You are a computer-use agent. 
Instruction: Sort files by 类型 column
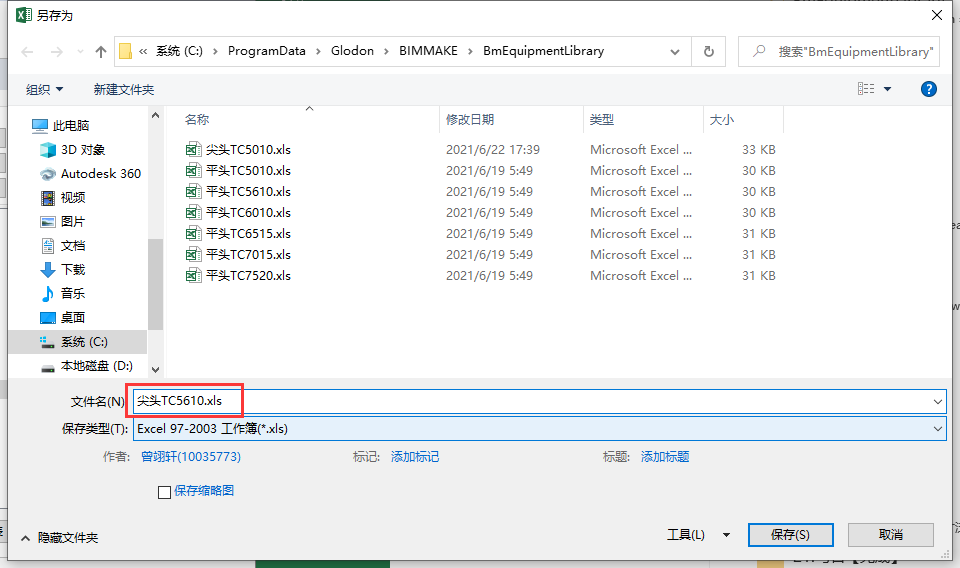[x=601, y=119]
